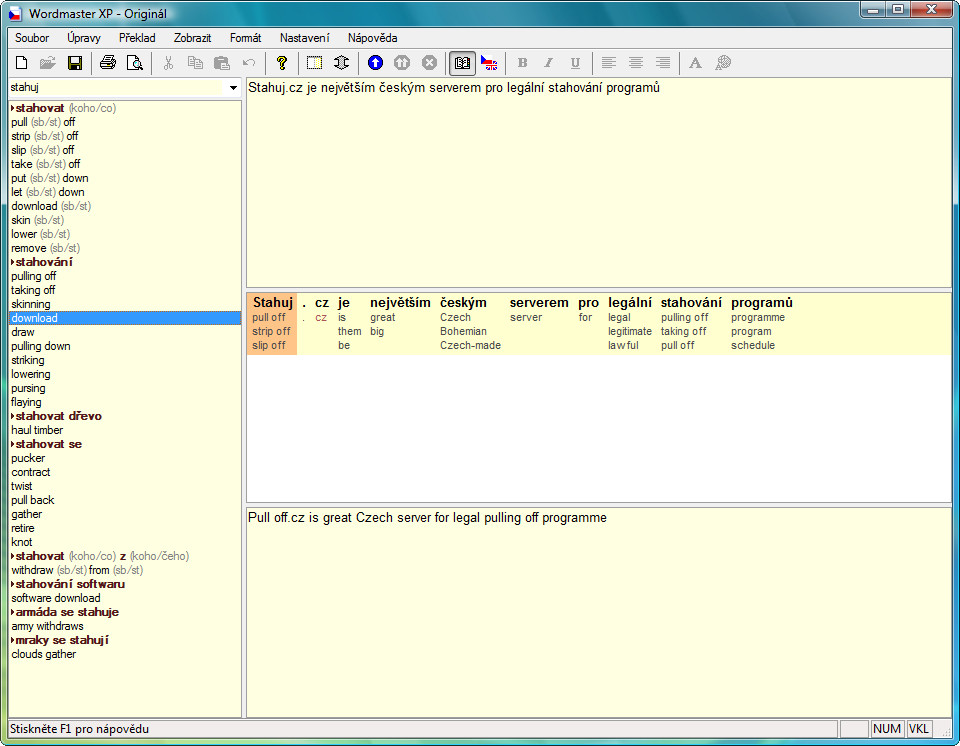Open the Nastavení menu
The width and height of the screenshot is (960, 746).
304,38
